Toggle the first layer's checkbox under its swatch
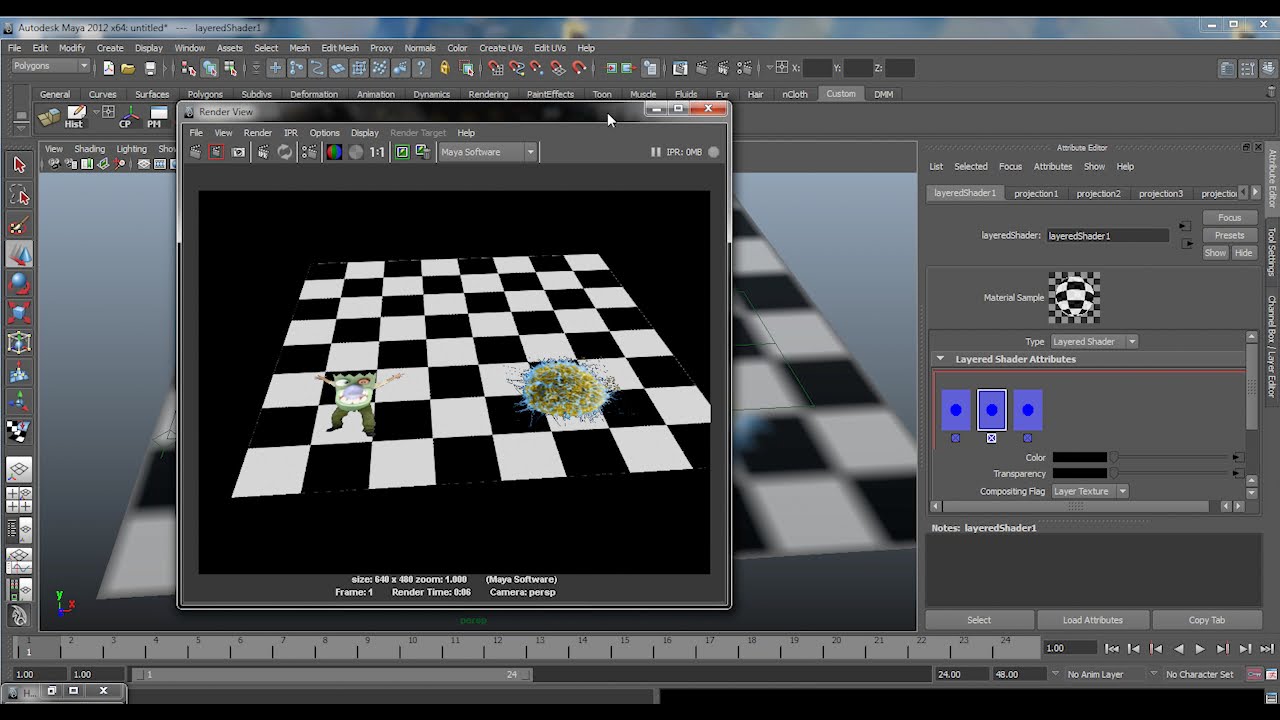Image resolution: width=1280 pixels, height=720 pixels. pos(956,438)
